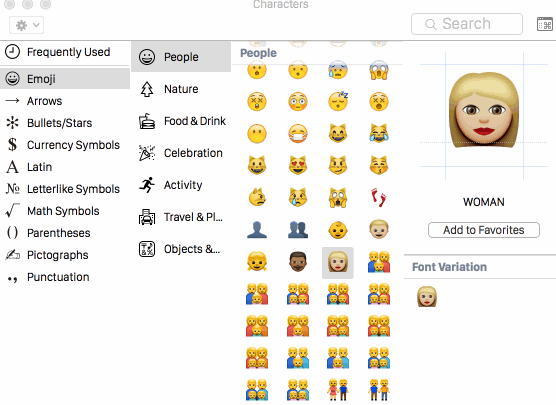Open the Nature emoji subcategory
The height and width of the screenshot is (405, 556).
(181, 89)
